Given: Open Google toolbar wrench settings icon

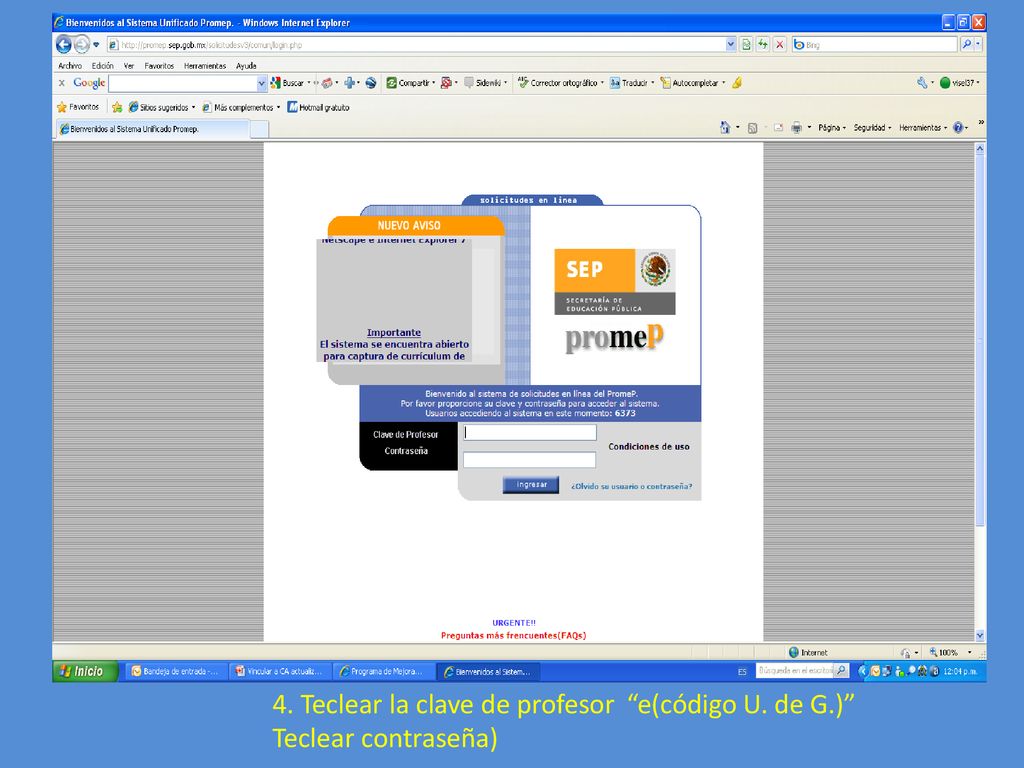Looking at the screenshot, I should click(x=922, y=83).
